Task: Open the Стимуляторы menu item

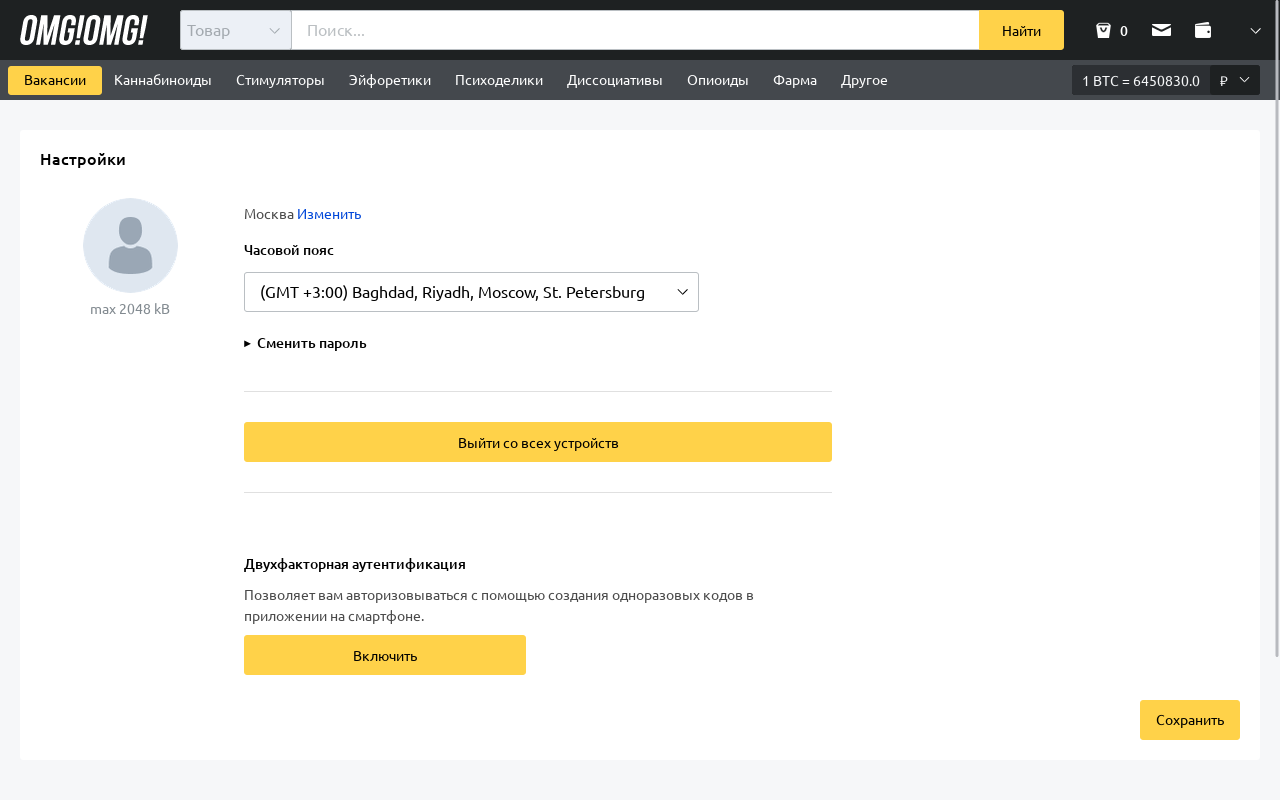Action: pos(280,80)
